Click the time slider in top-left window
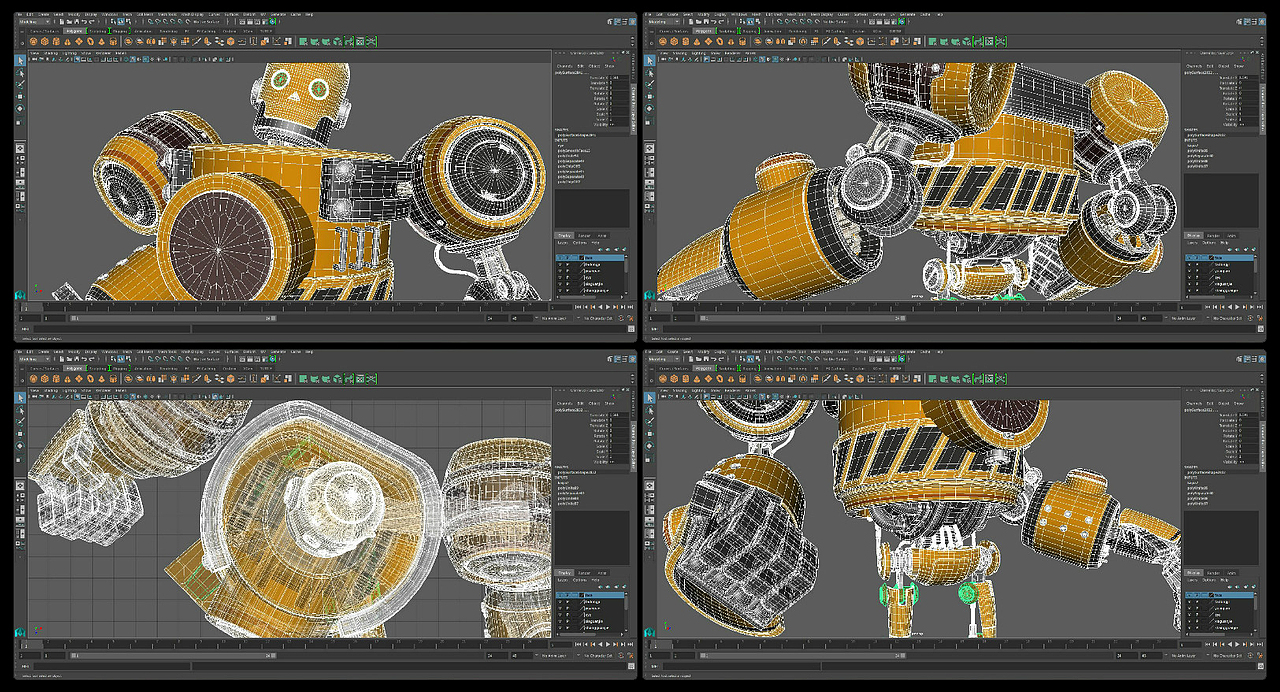The image size is (1280, 692). pyautogui.click(x=284, y=307)
